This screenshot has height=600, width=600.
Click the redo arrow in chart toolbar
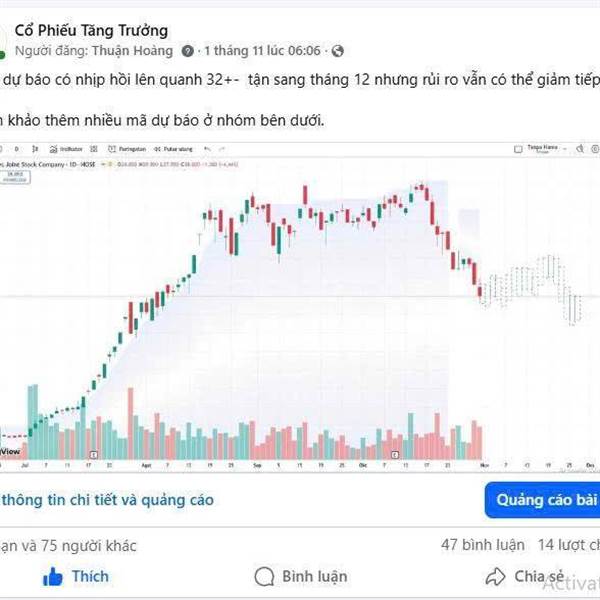coord(222,149)
